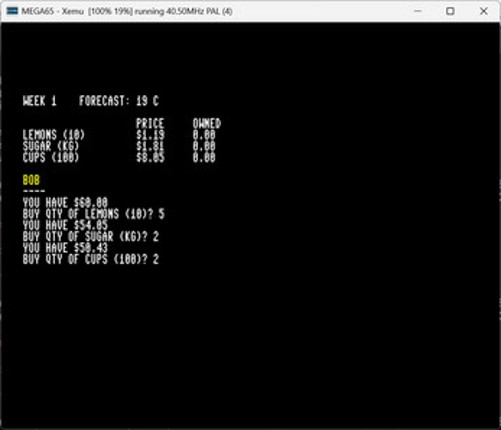Click the YOU HAVE $50.43 line
501x430 pixels.
pos(65,248)
